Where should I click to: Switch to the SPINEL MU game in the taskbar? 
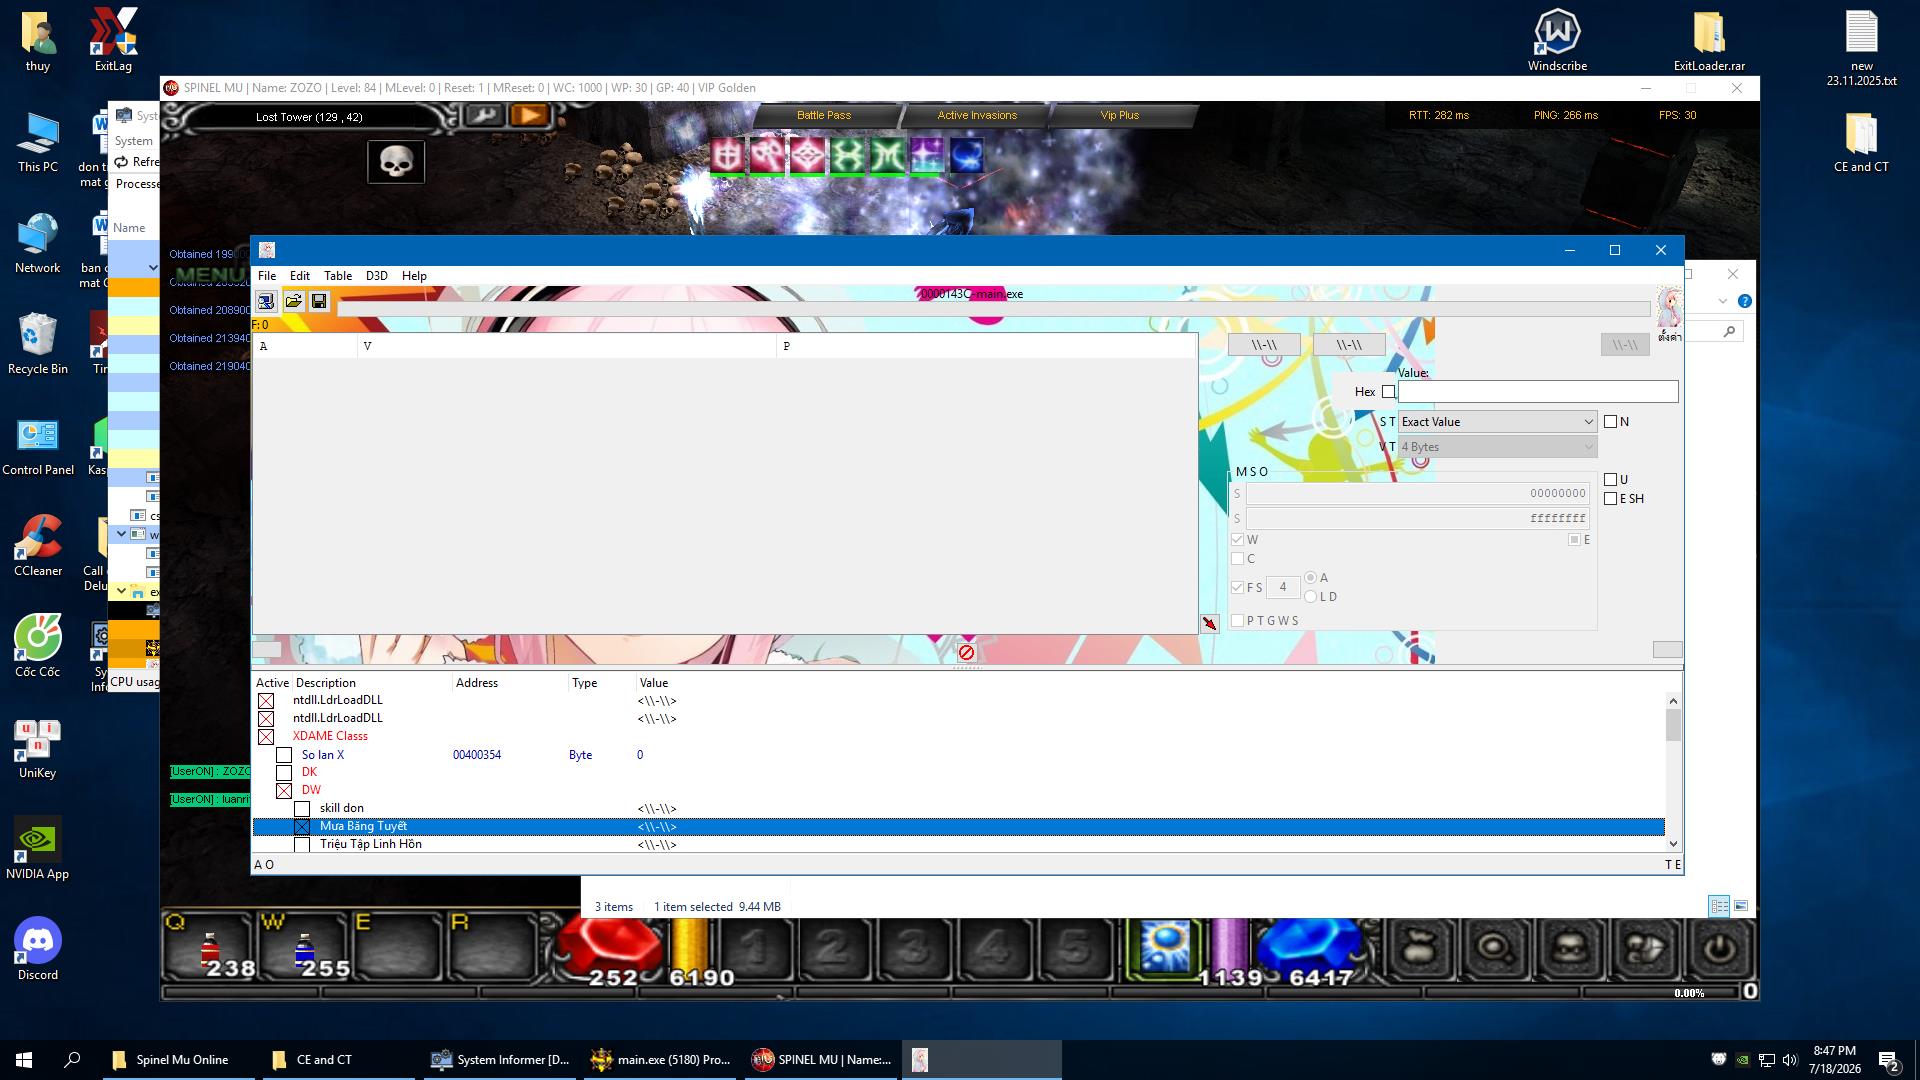coord(821,1060)
